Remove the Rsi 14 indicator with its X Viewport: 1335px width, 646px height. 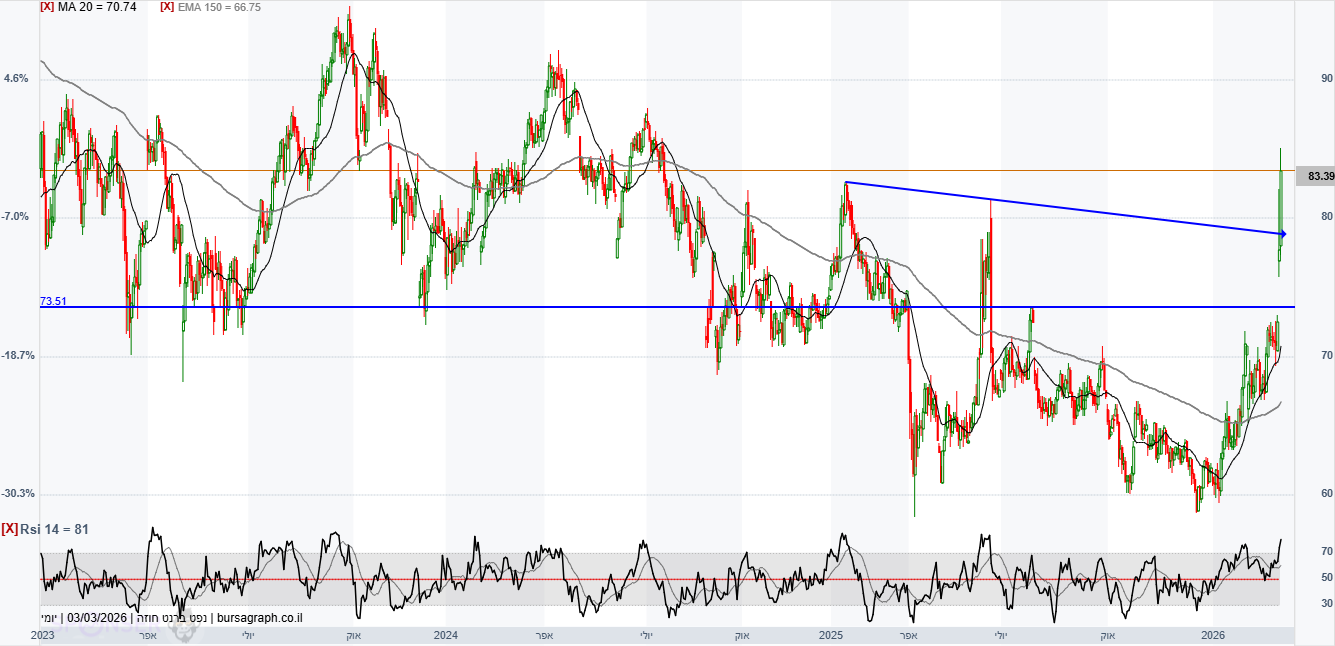(x=9, y=528)
